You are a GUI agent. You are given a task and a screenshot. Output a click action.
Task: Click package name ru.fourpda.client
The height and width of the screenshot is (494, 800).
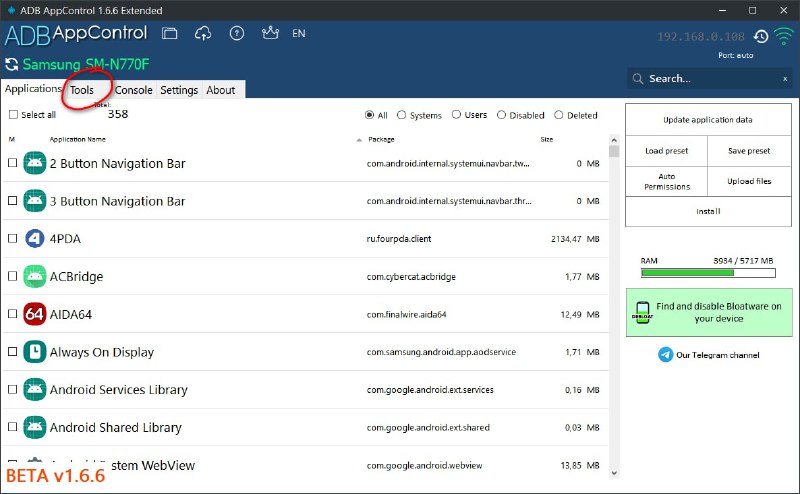pos(398,239)
